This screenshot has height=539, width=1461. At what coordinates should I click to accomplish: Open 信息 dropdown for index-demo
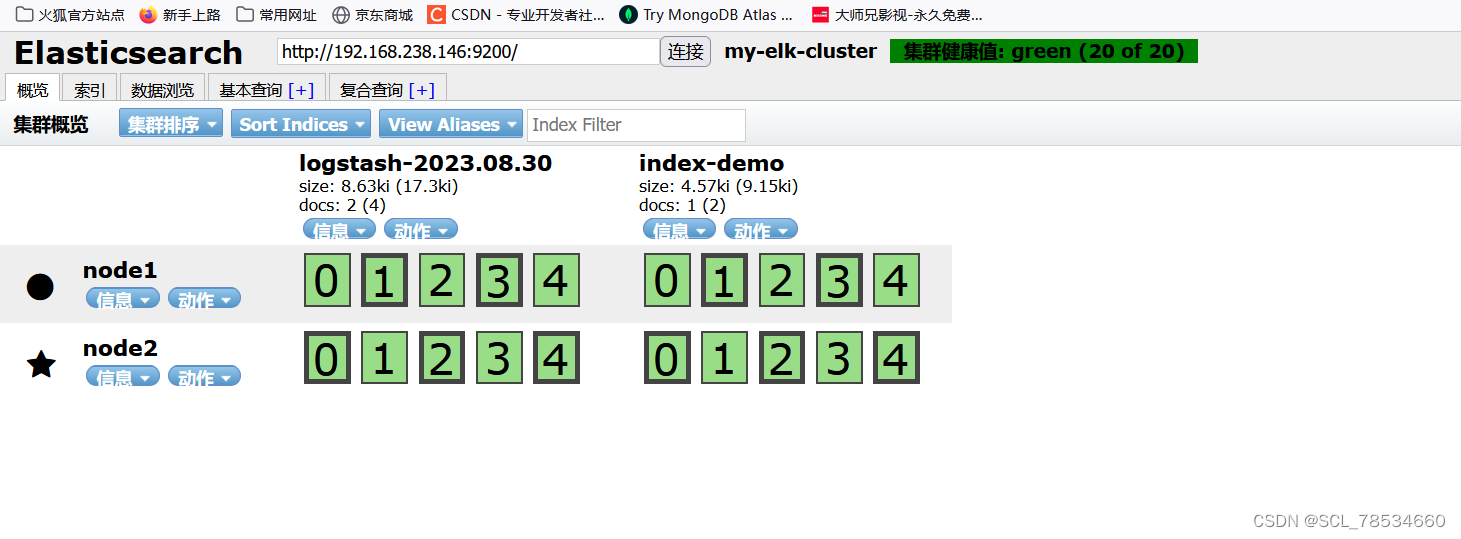tap(680, 229)
